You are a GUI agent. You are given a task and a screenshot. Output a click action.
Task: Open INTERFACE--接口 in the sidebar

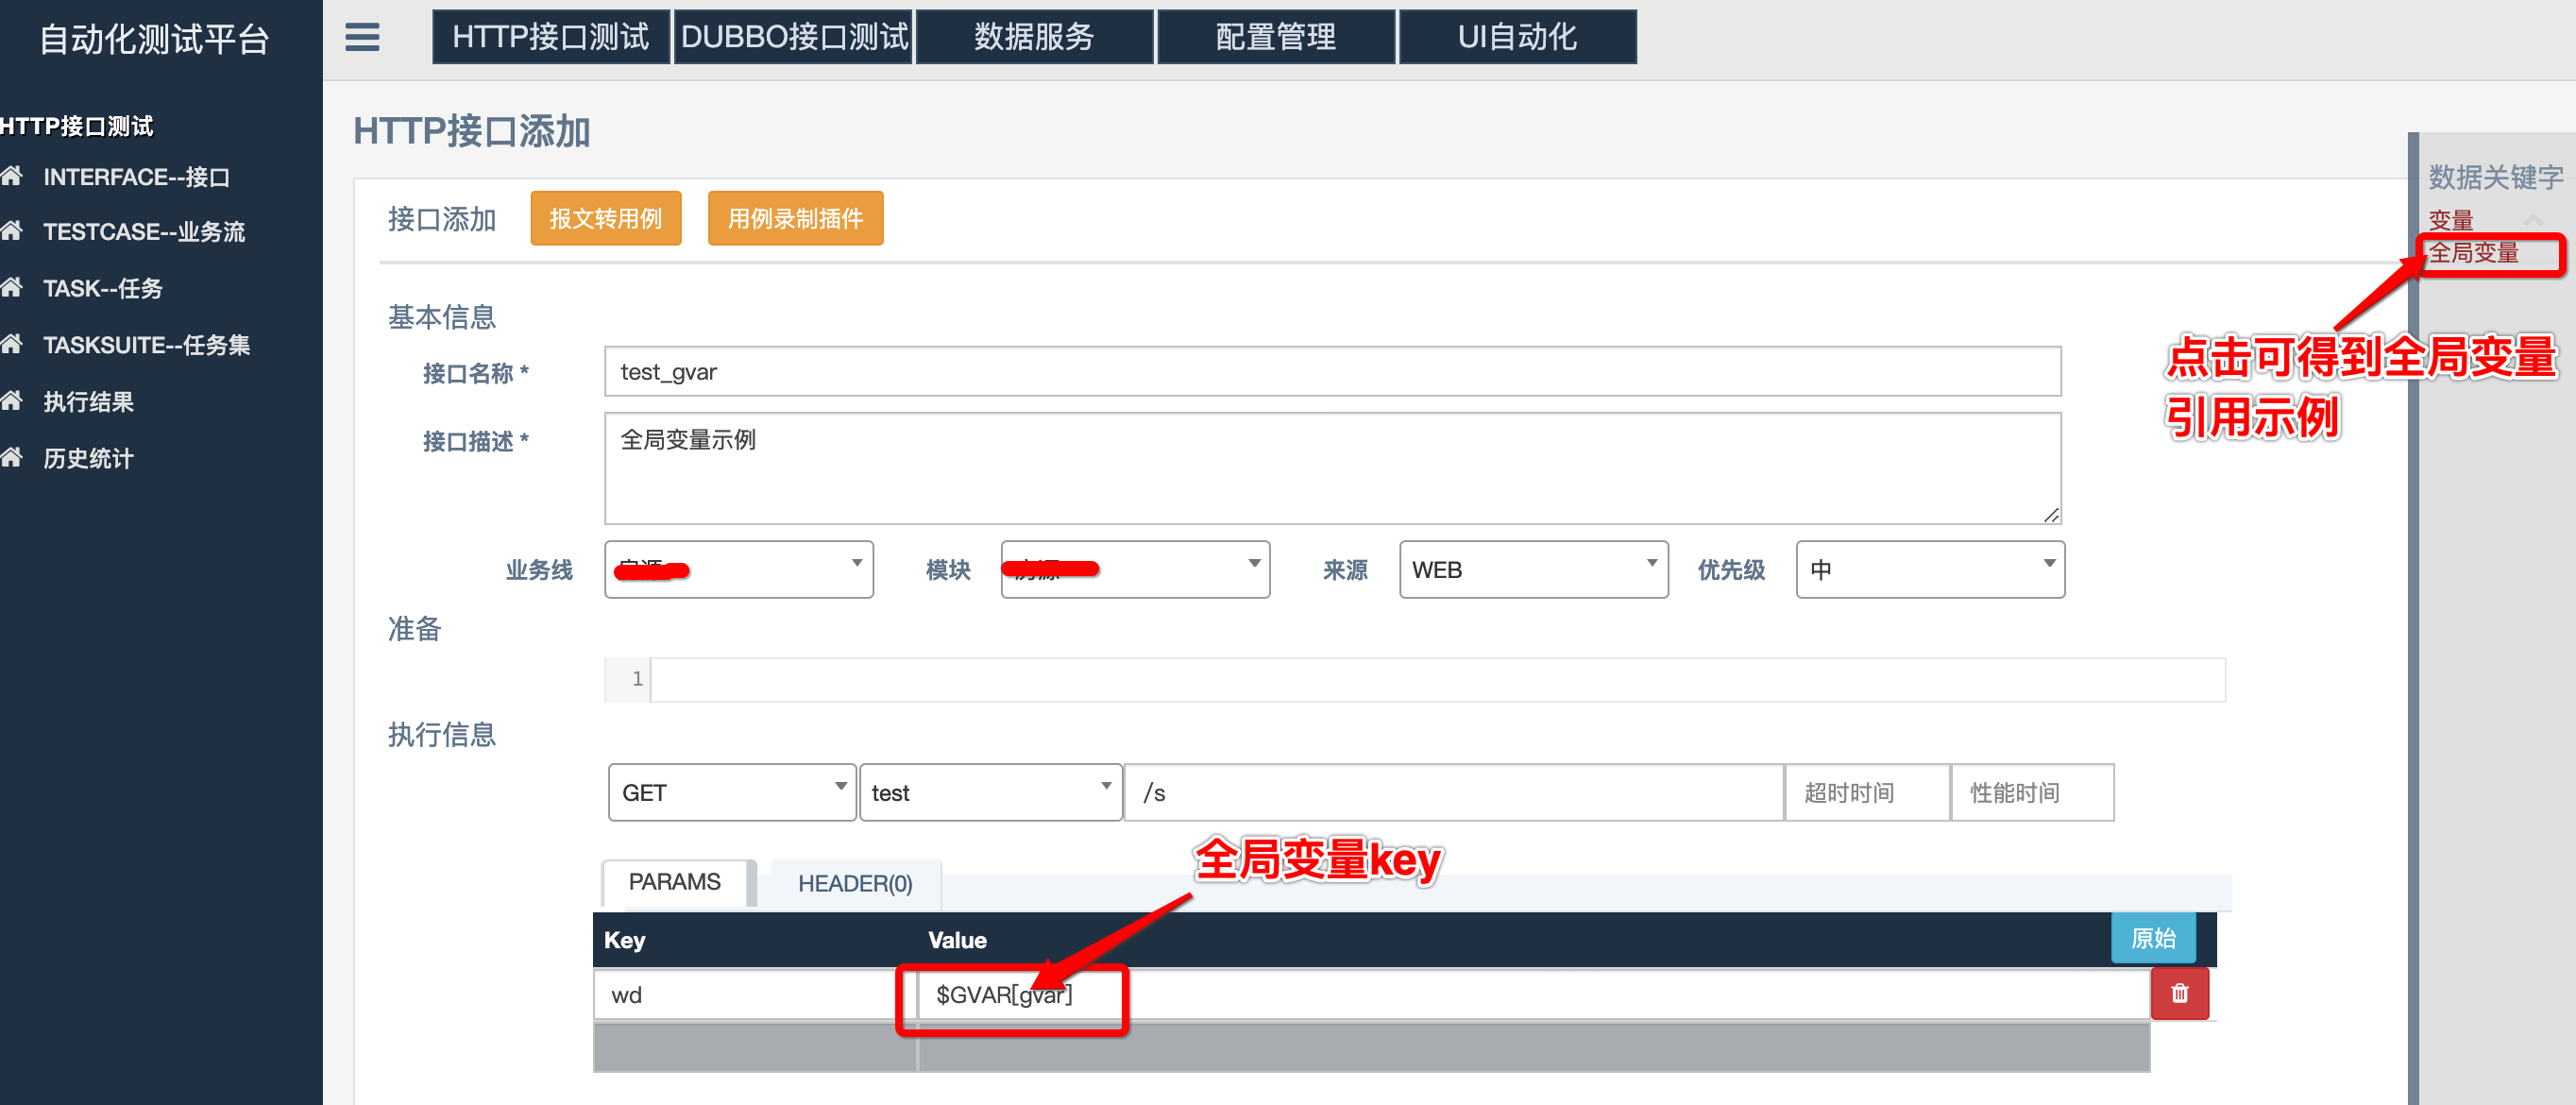137,177
